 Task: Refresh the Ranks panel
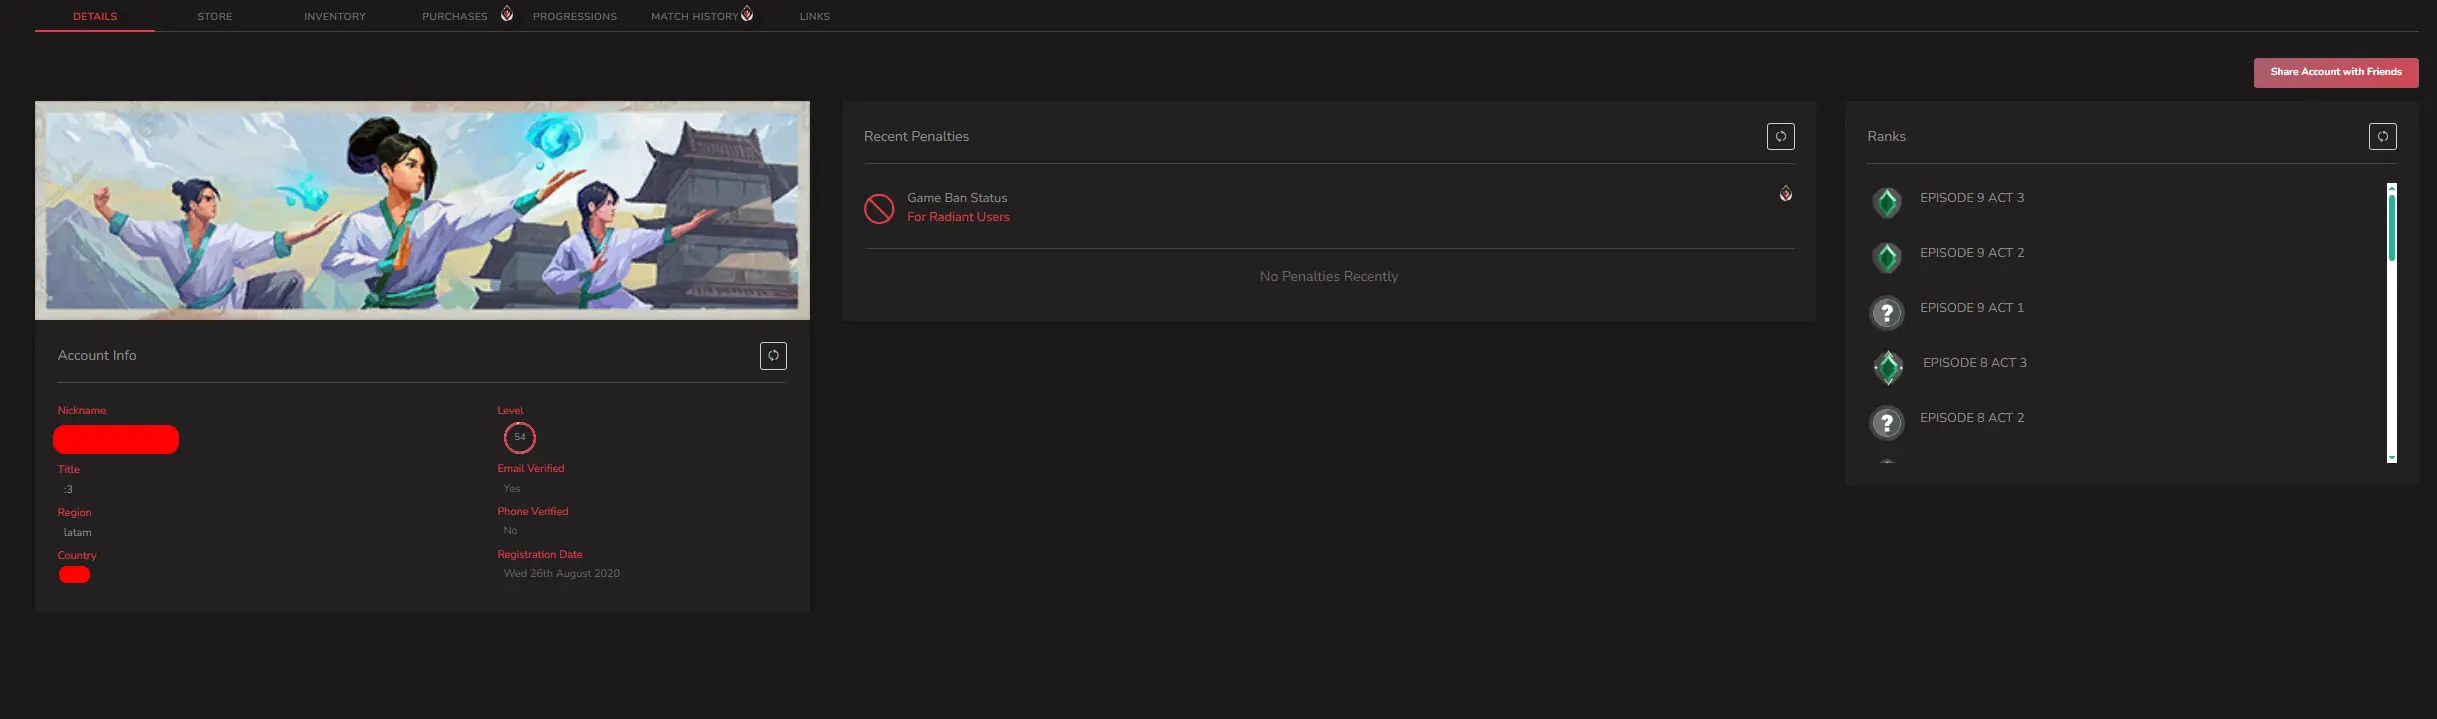pyautogui.click(x=2382, y=136)
